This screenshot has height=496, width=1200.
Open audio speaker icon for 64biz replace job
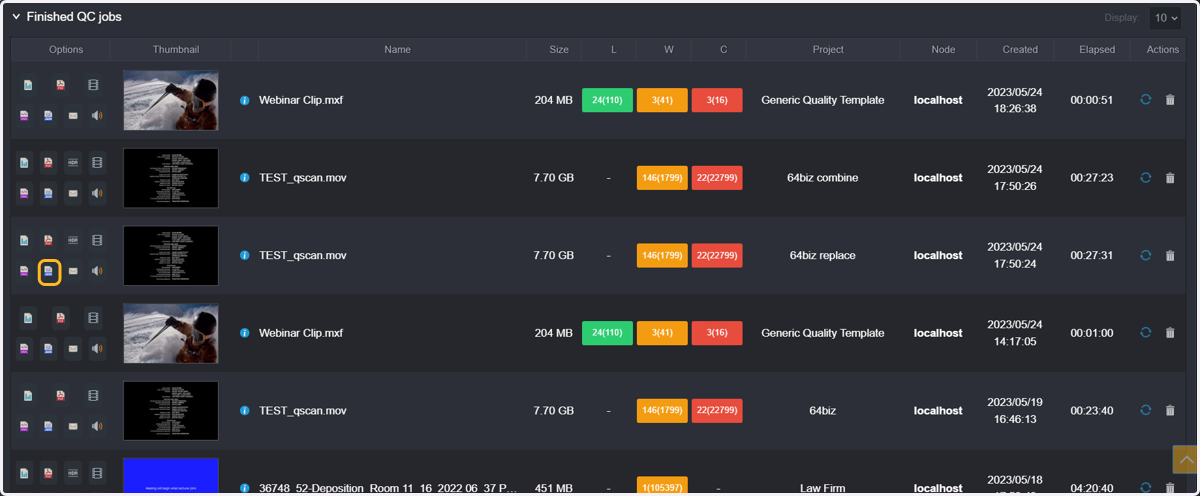[x=97, y=271]
